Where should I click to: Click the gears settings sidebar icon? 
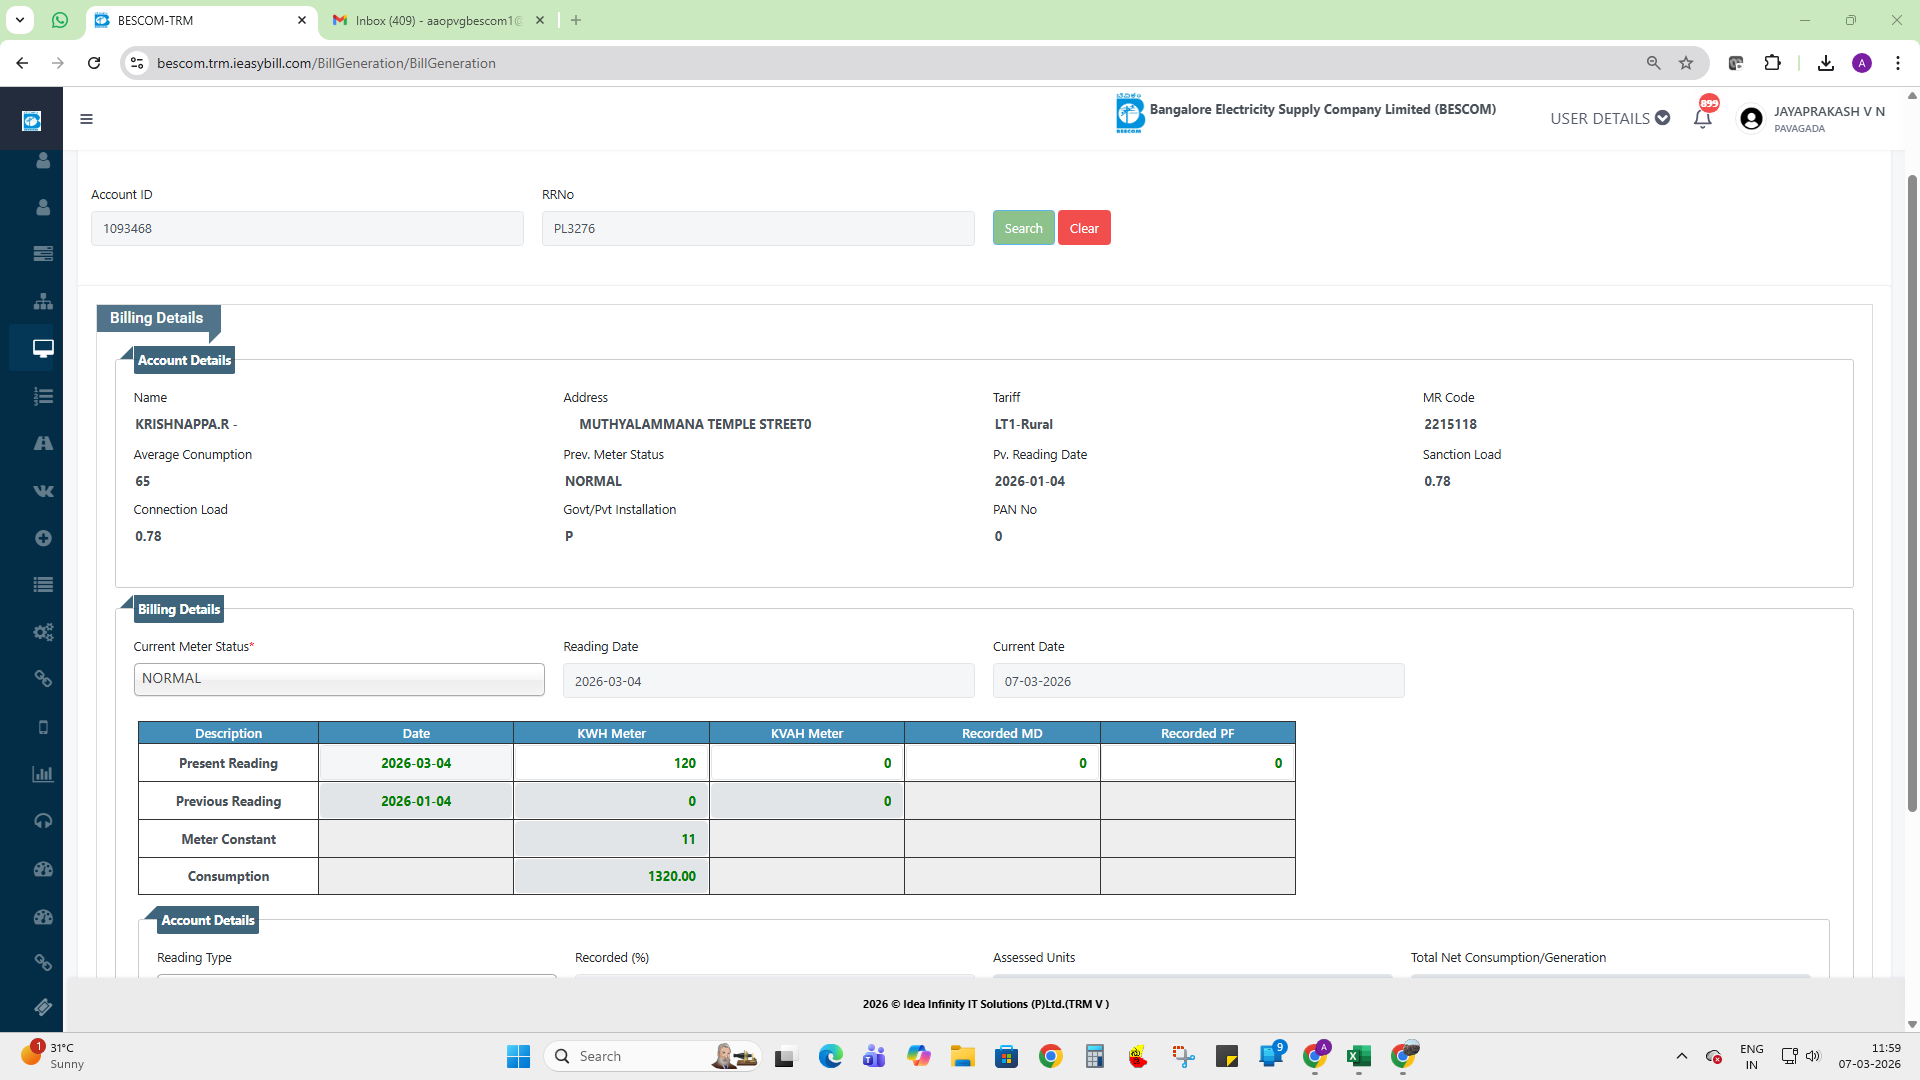click(43, 632)
